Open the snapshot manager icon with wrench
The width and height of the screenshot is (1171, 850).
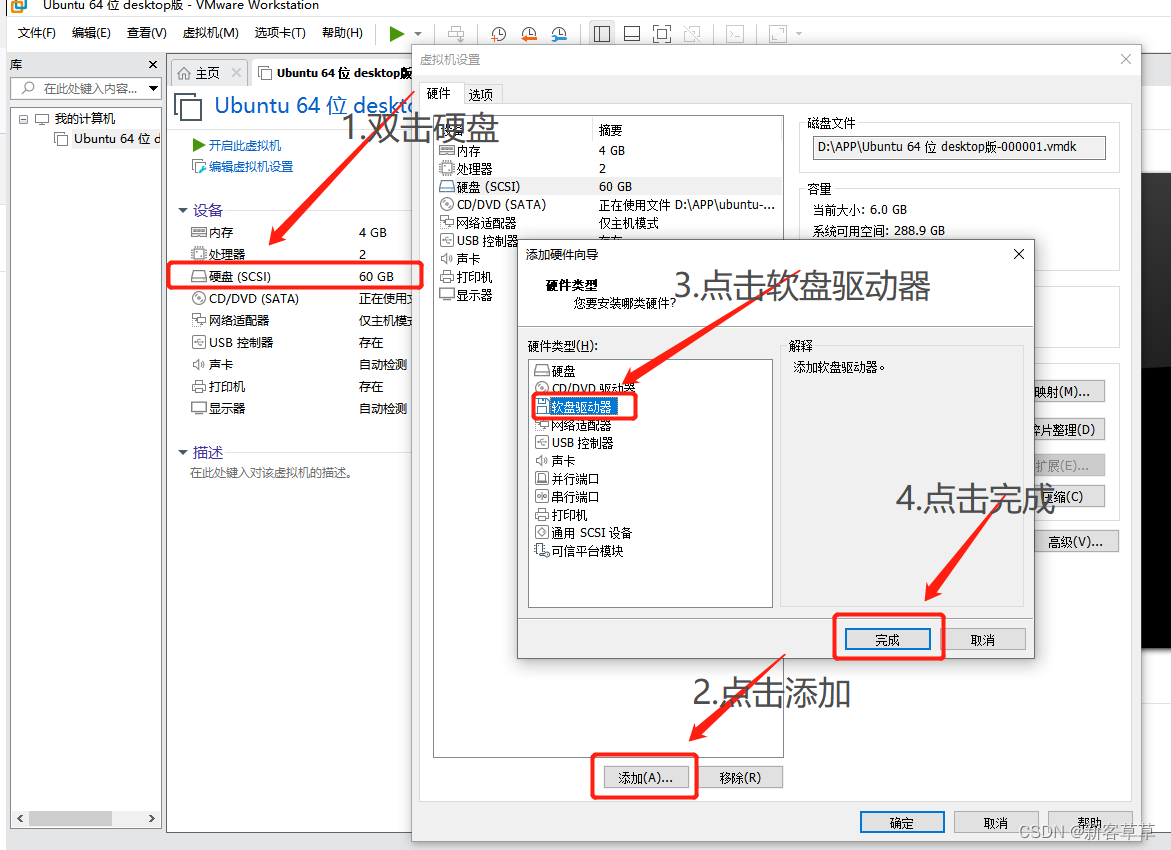[559, 34]
